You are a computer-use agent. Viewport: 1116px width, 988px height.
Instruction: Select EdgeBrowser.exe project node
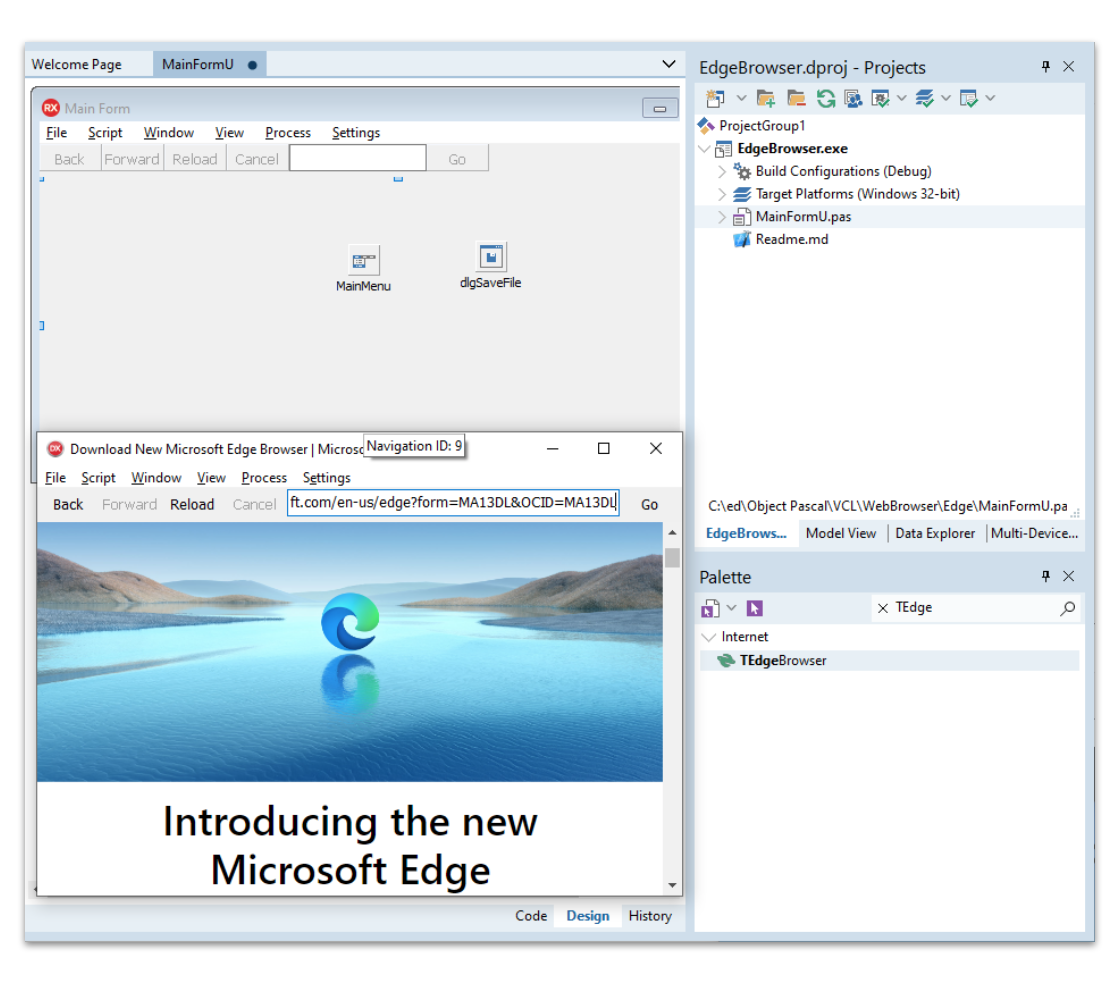click(x=792, y=149)
